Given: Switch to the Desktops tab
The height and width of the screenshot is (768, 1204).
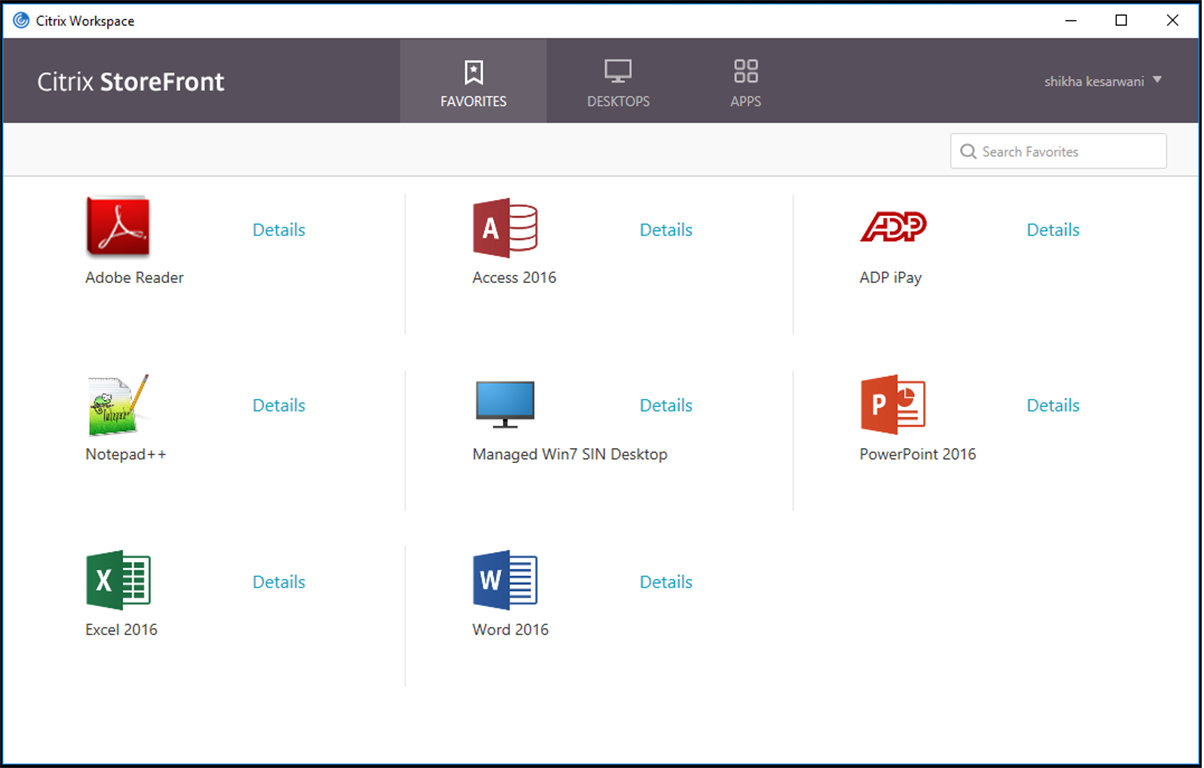Looking at the screenshot, I should [618, 82].
